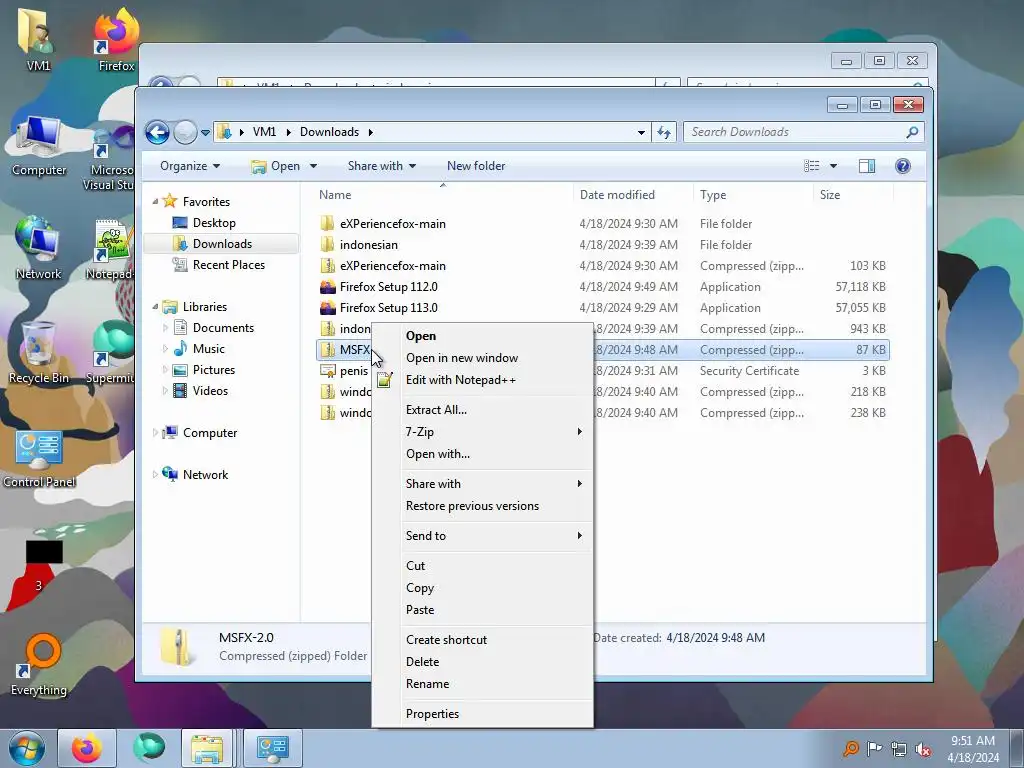Choose Extract All... in context menu
1024x768 pixels.
click(x=483, y=409)
